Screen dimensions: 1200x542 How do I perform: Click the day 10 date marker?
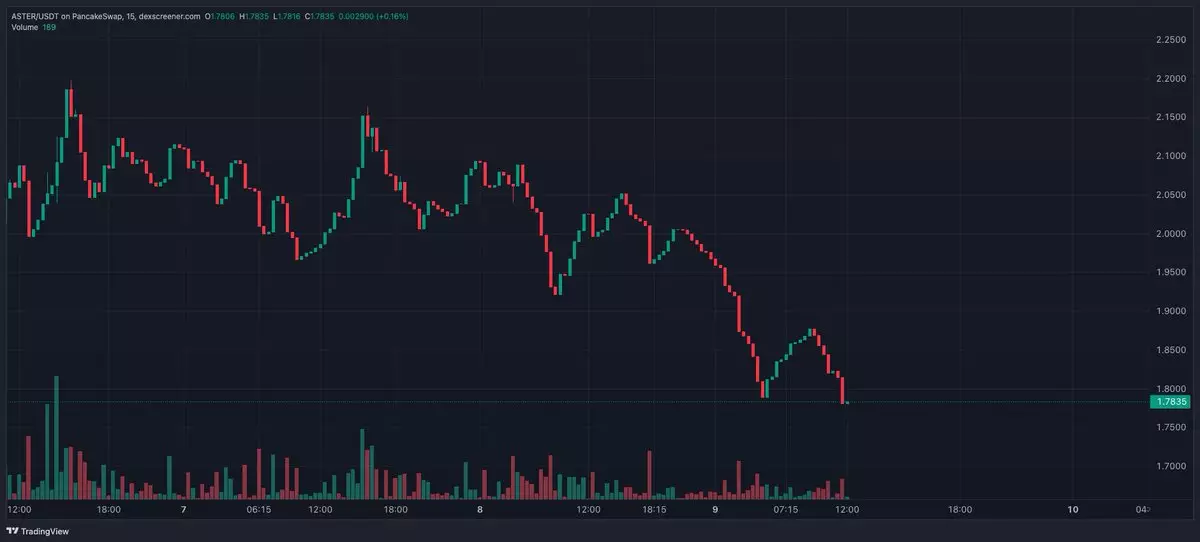point(1073,509)
